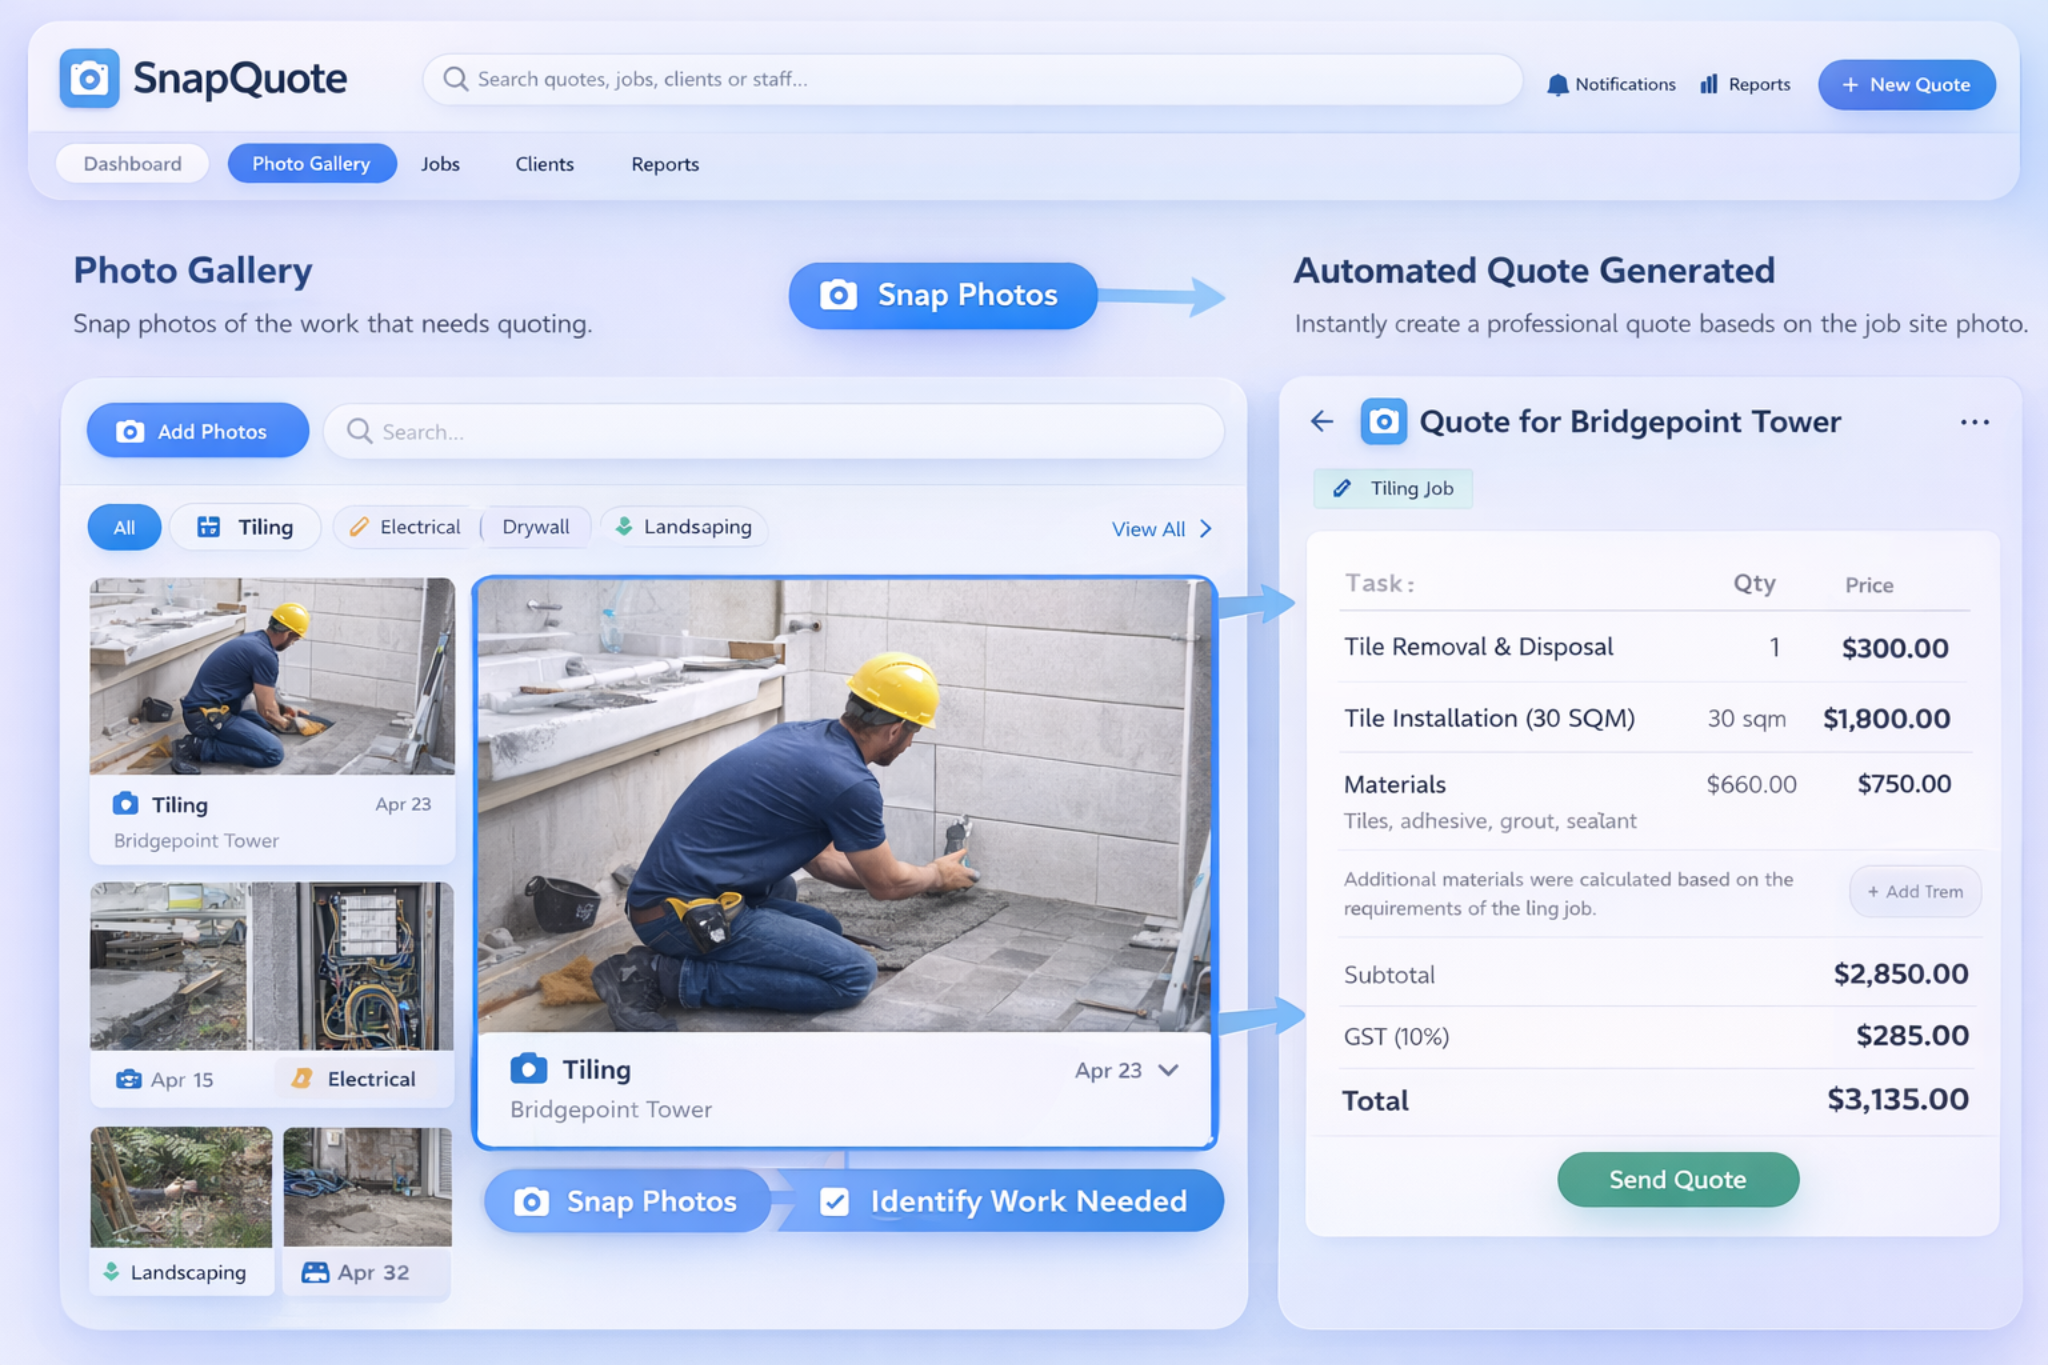Click camera icon beside Quote for Bridgepoint Tower

coord(1383,422)
